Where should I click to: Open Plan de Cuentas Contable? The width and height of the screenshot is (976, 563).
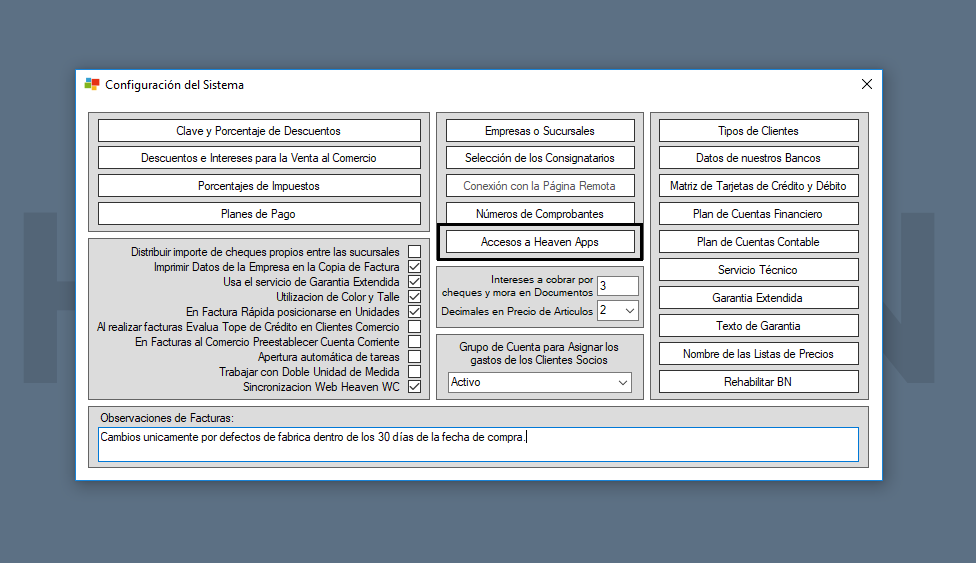pyautogui.click(x=758, y=242)
